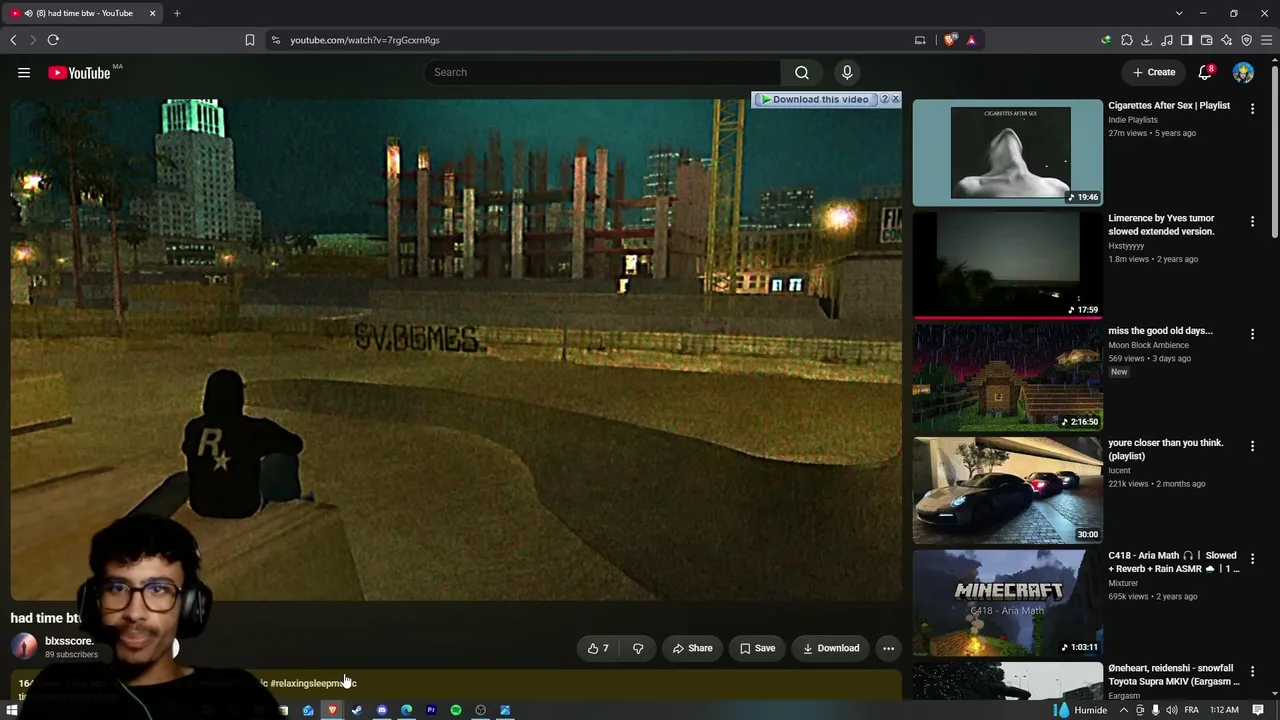The width and height of the screenshot is (1280, 720).
Task: Select the 'had time btw - YouTube' tab
Action: click(x=83, y=13)
